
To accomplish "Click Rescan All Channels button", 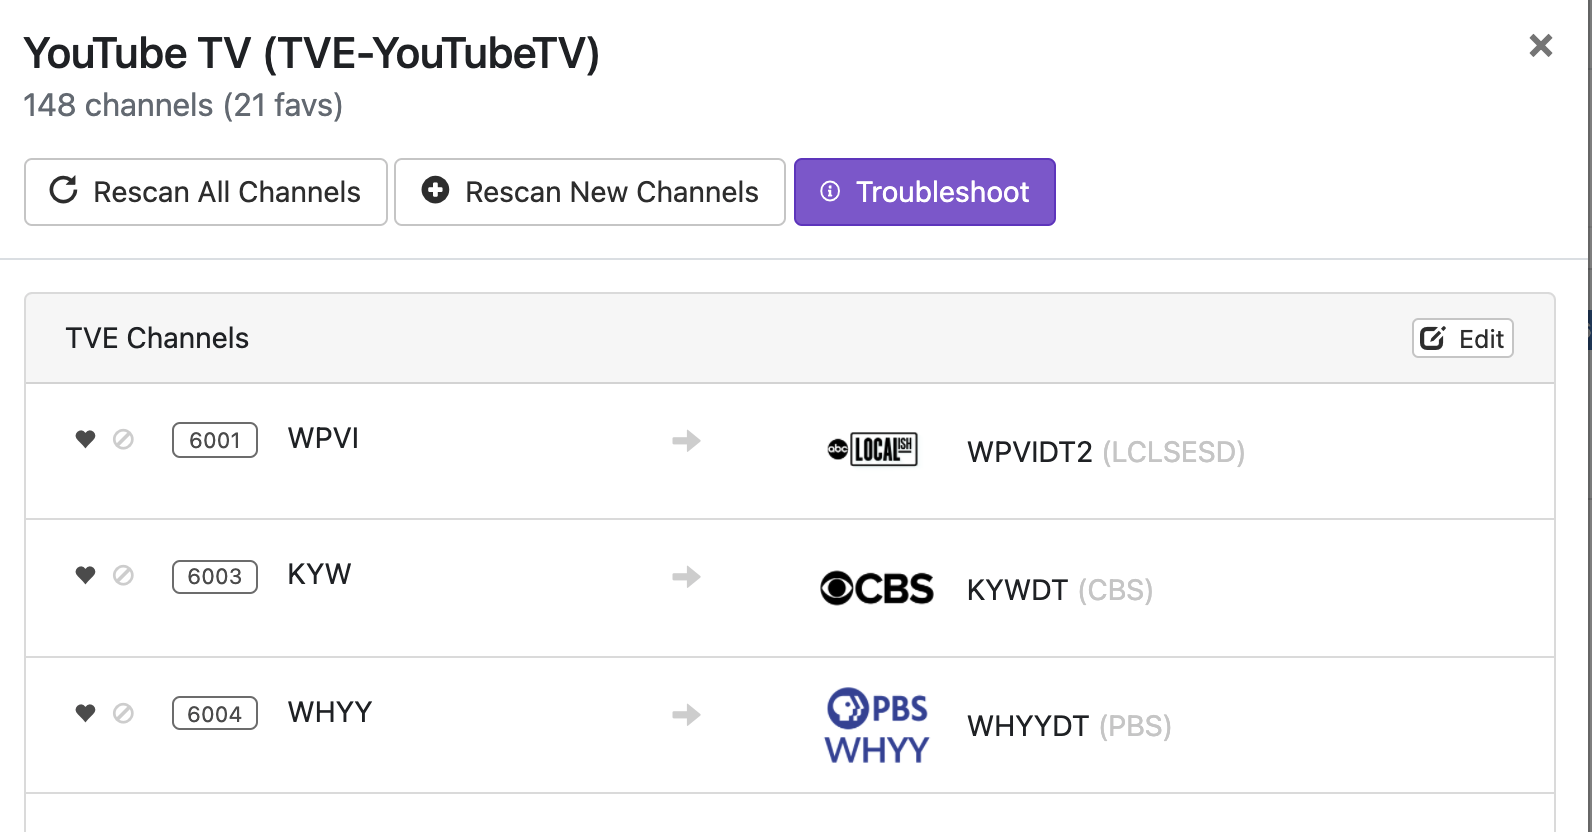I will [x=206, y=192].
